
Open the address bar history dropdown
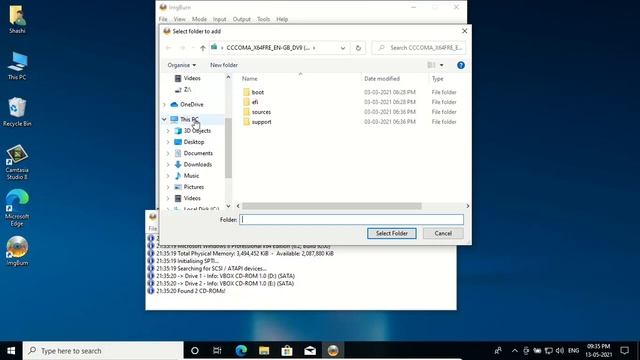click(x=343, y=48)
